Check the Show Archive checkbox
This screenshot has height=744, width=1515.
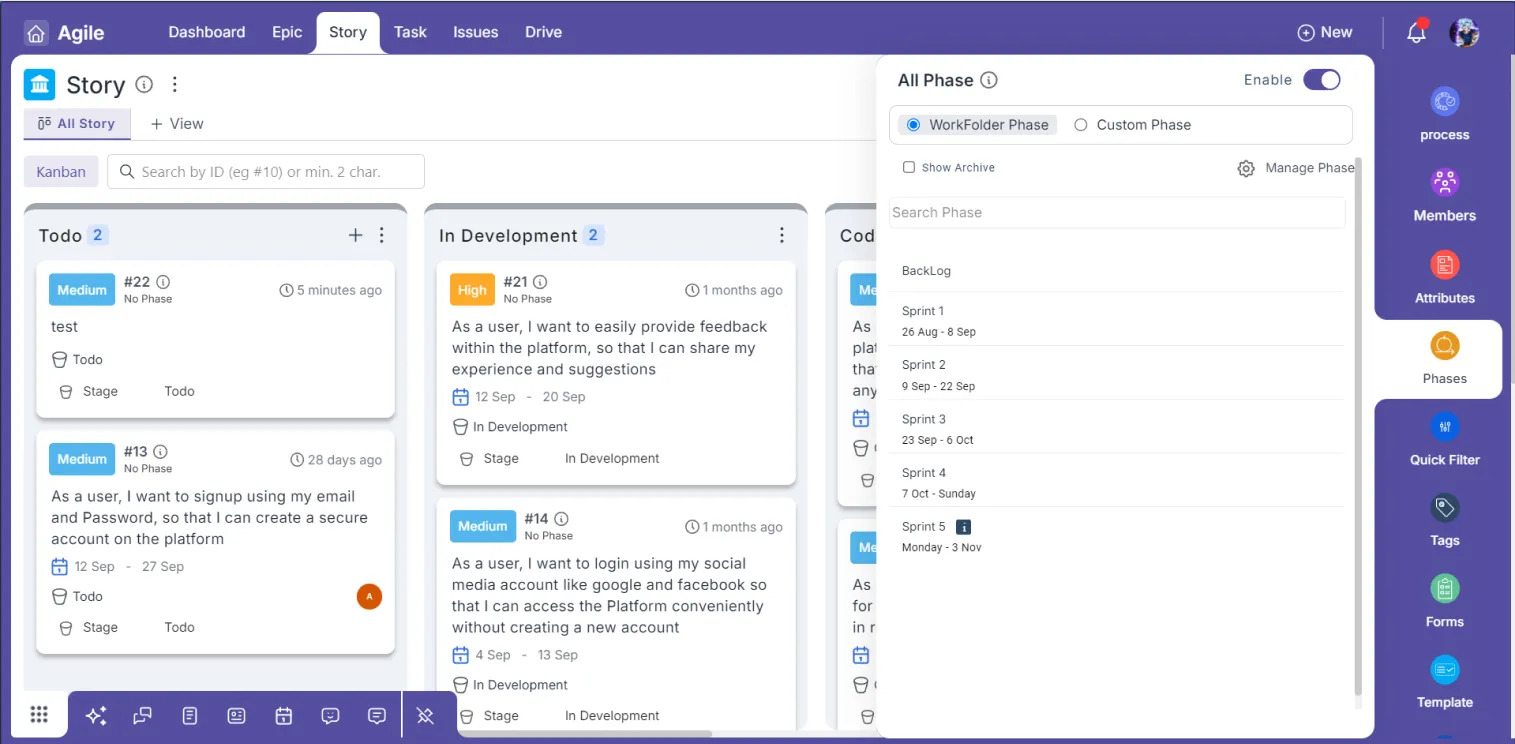909,168
